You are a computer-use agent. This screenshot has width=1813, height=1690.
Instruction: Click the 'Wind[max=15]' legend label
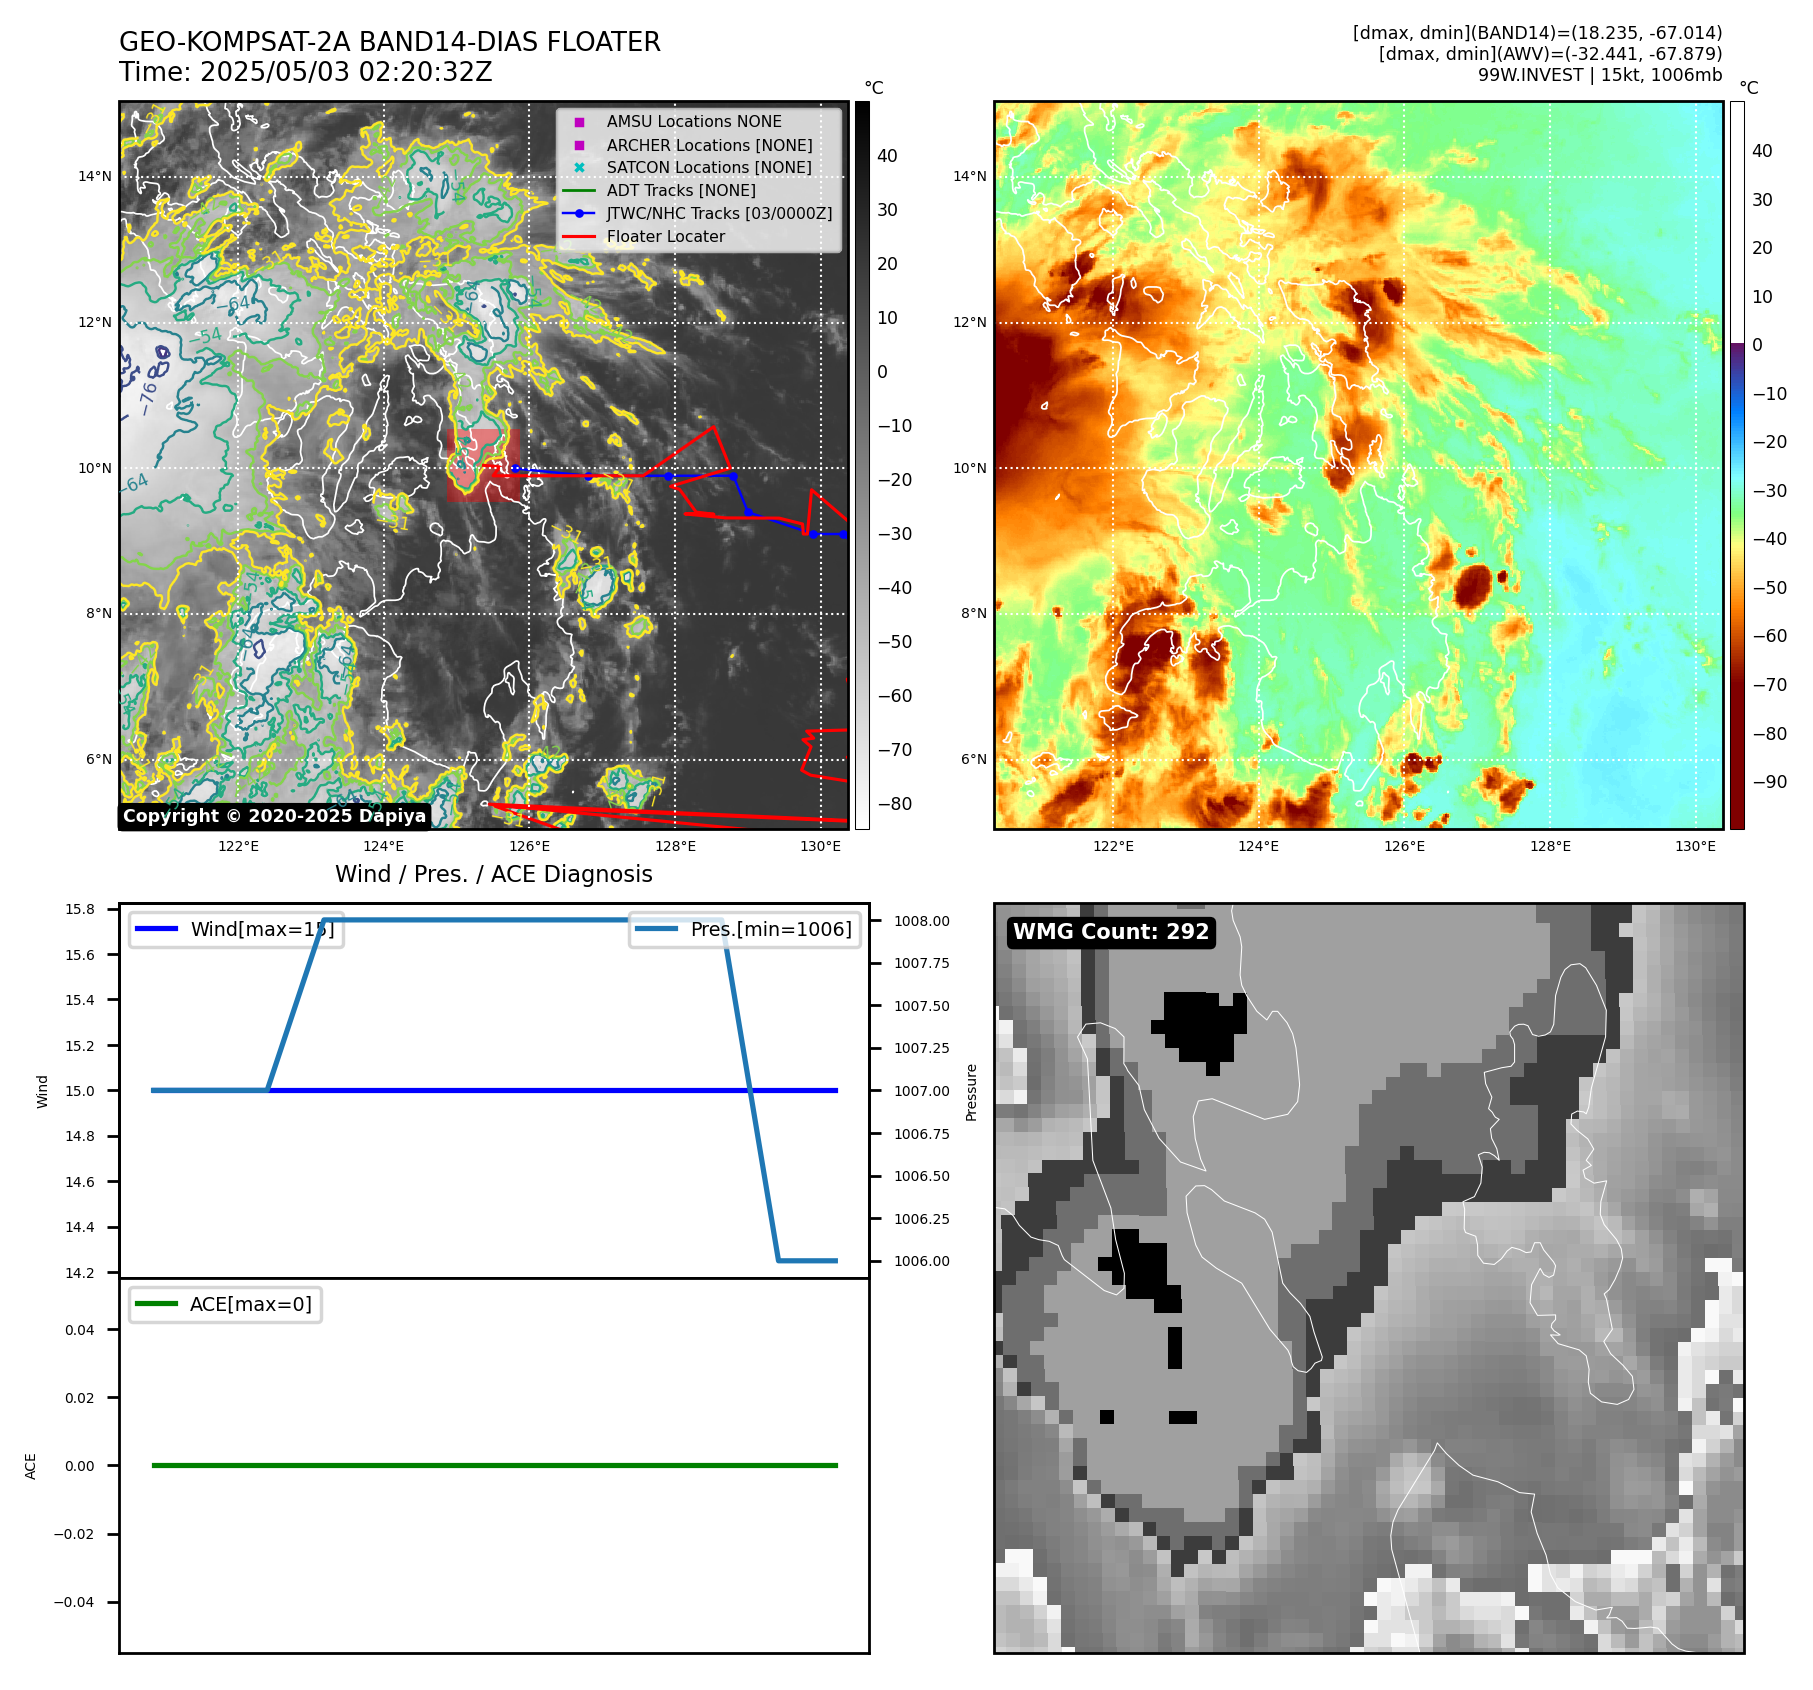(x=262, y=929)
